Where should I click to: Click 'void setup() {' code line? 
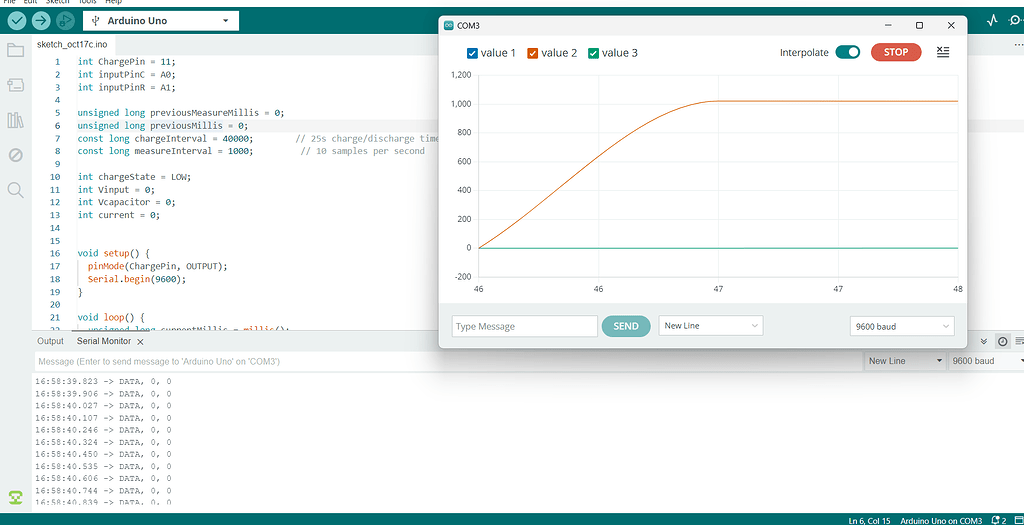tap(114, 253)
